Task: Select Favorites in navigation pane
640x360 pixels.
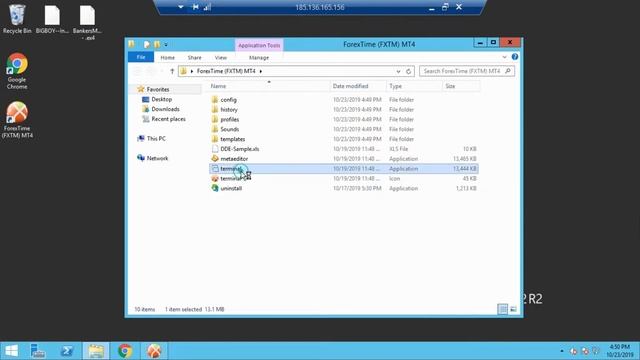Action: pyautogui.click(x=158, y=89)
